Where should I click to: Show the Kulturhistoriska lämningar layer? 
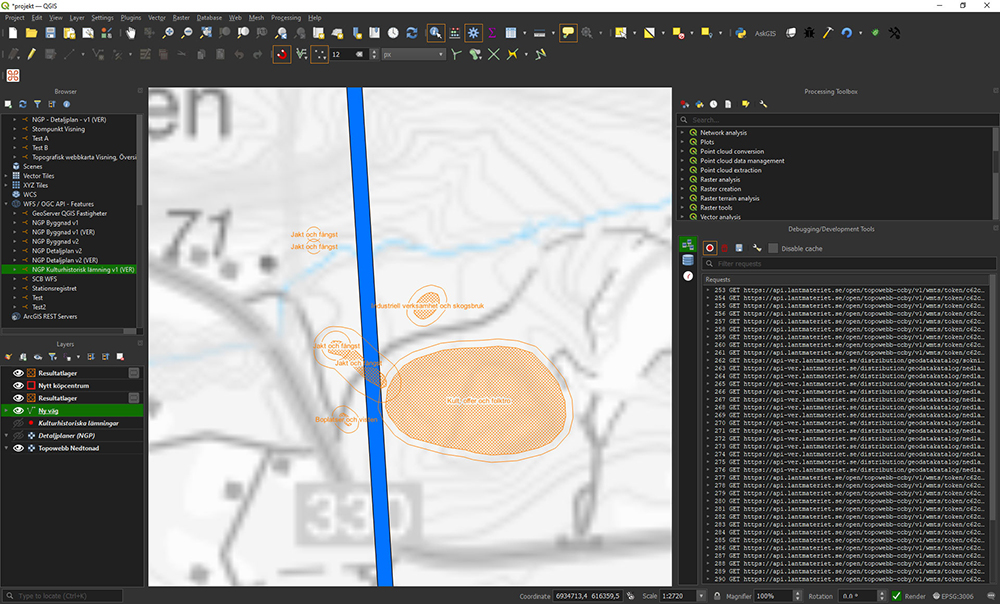[x=18, y=423]
